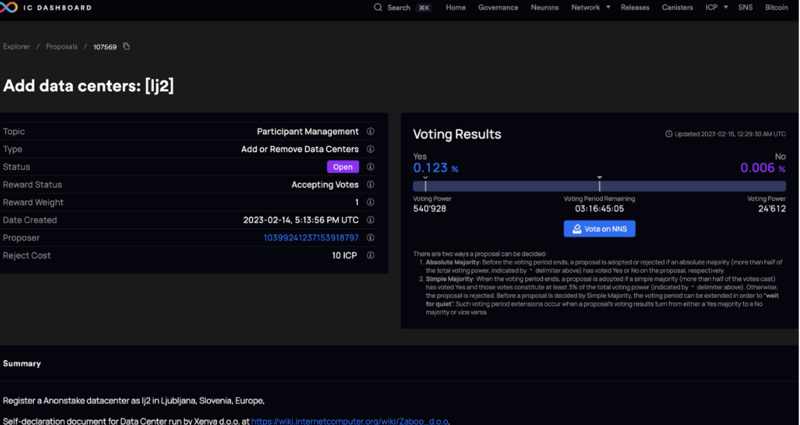Viewport: 800px width, 425px height.
Task: Click the IC Dashboard infinity logo
Action: click(8, 7)
